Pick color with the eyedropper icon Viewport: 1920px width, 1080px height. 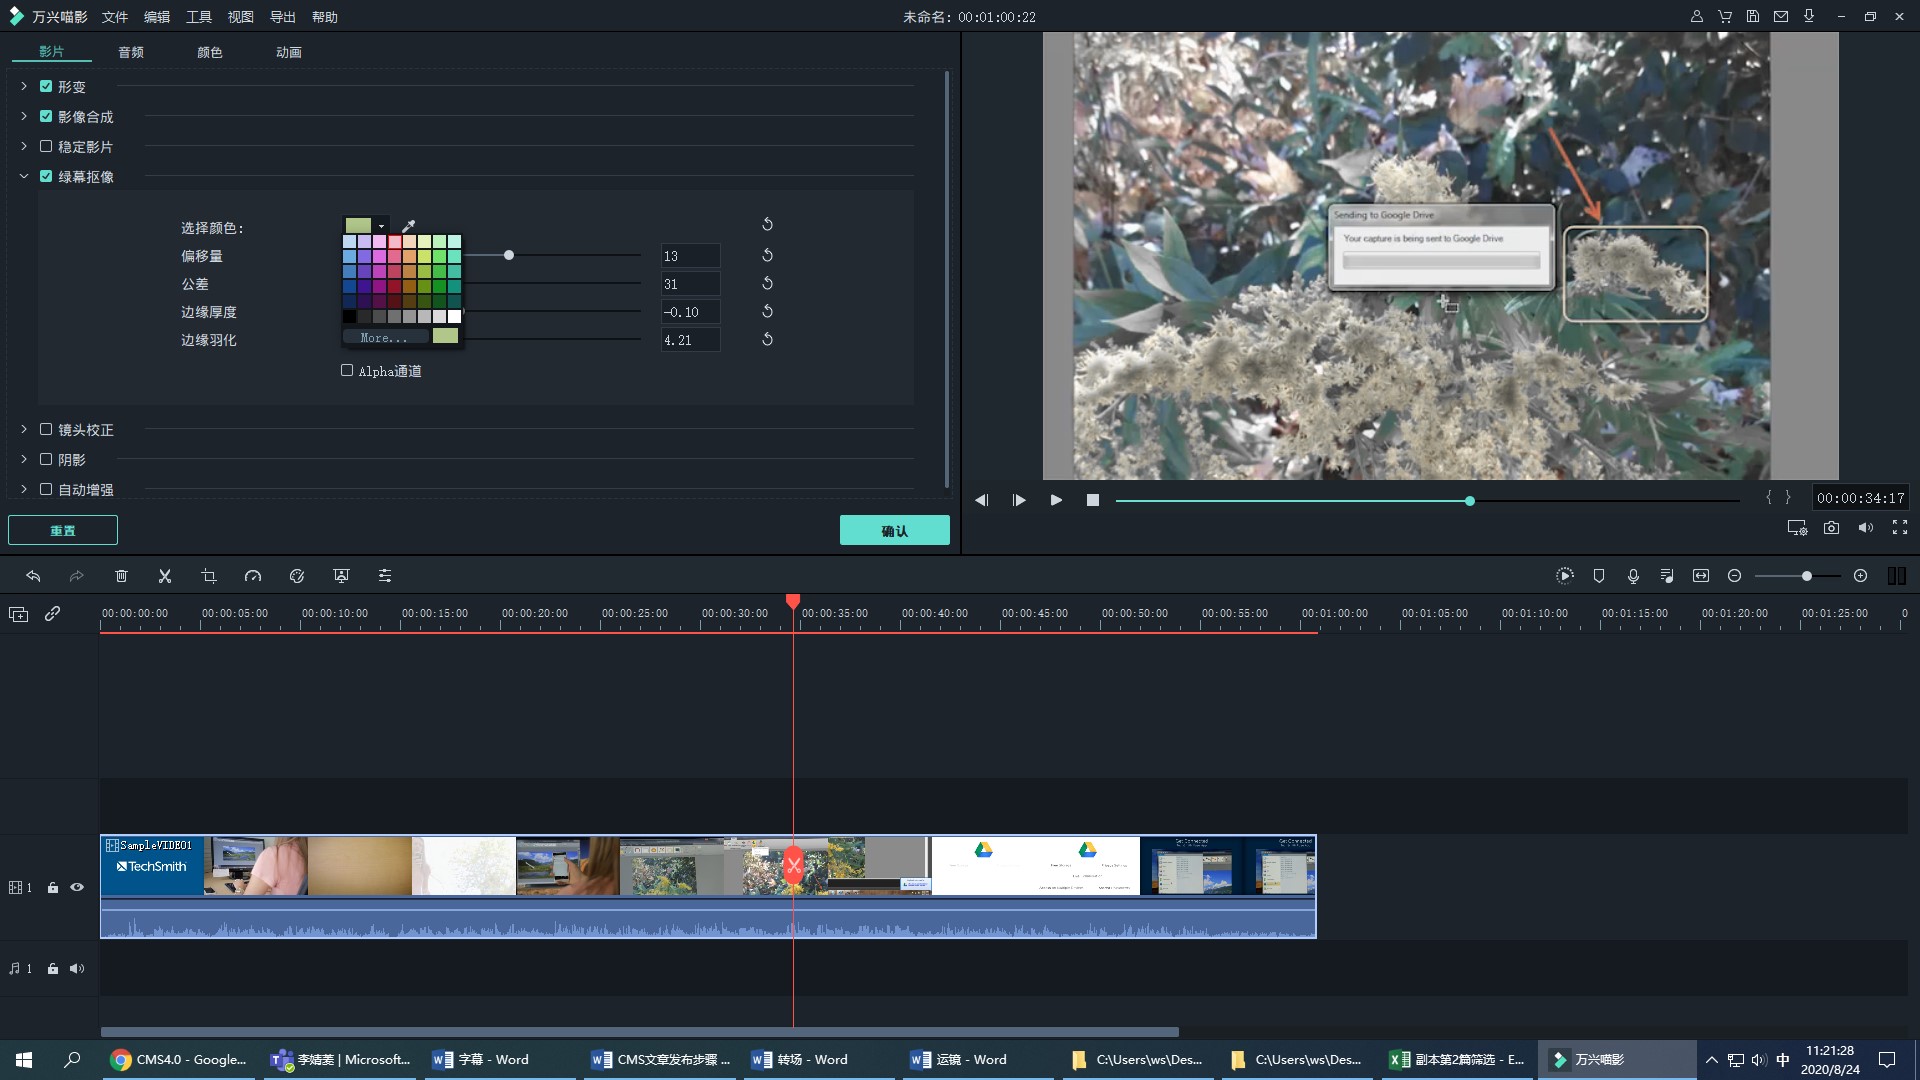click(408, 226)
